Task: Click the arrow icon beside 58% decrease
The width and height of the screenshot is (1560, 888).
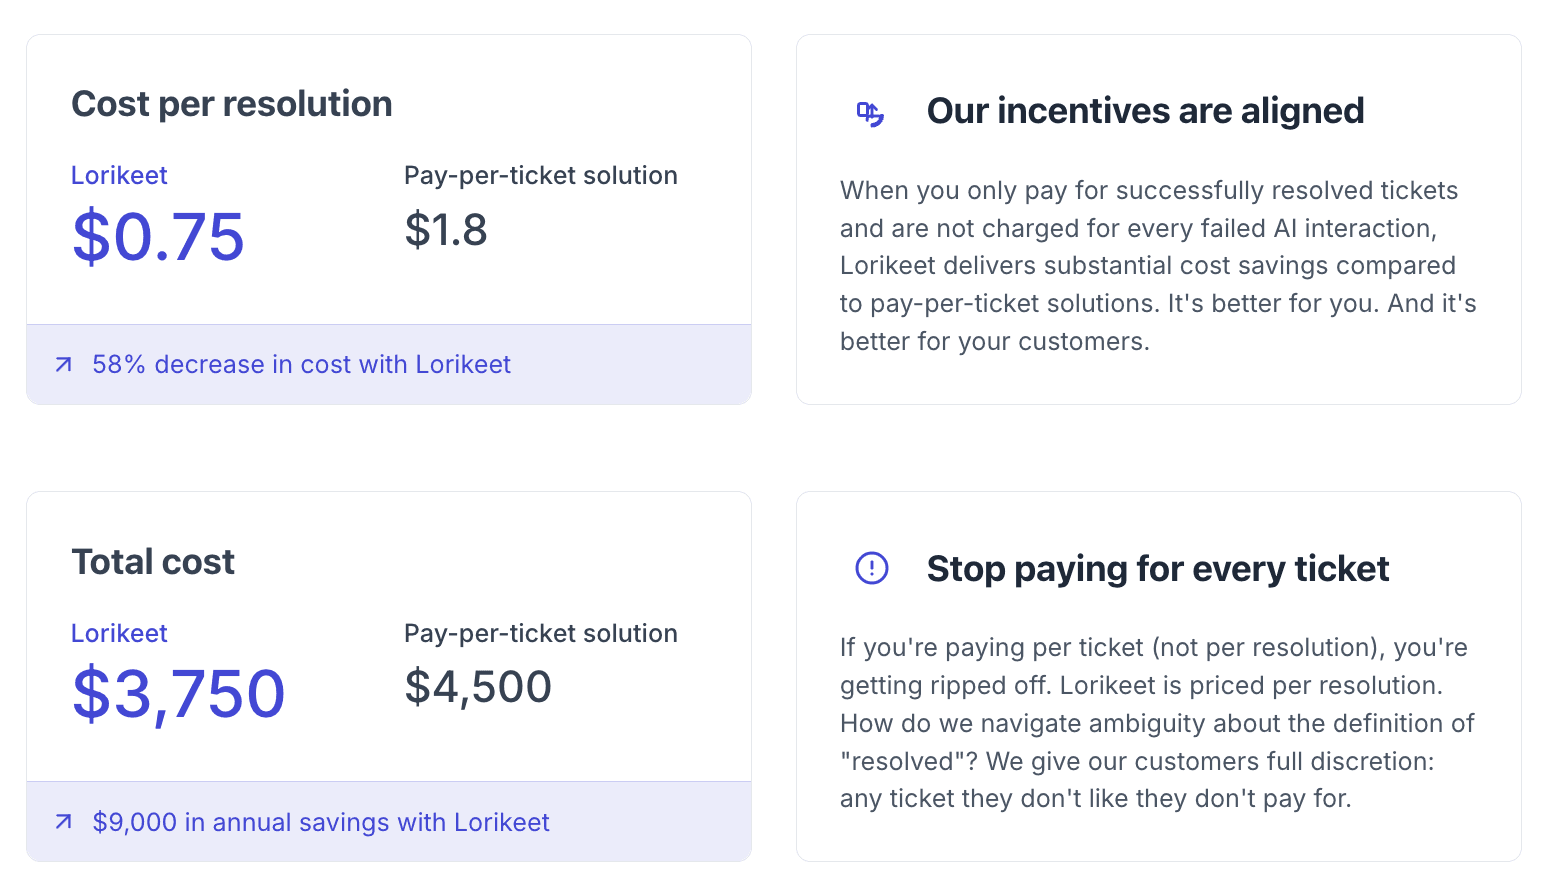Action: coord(64,365)
